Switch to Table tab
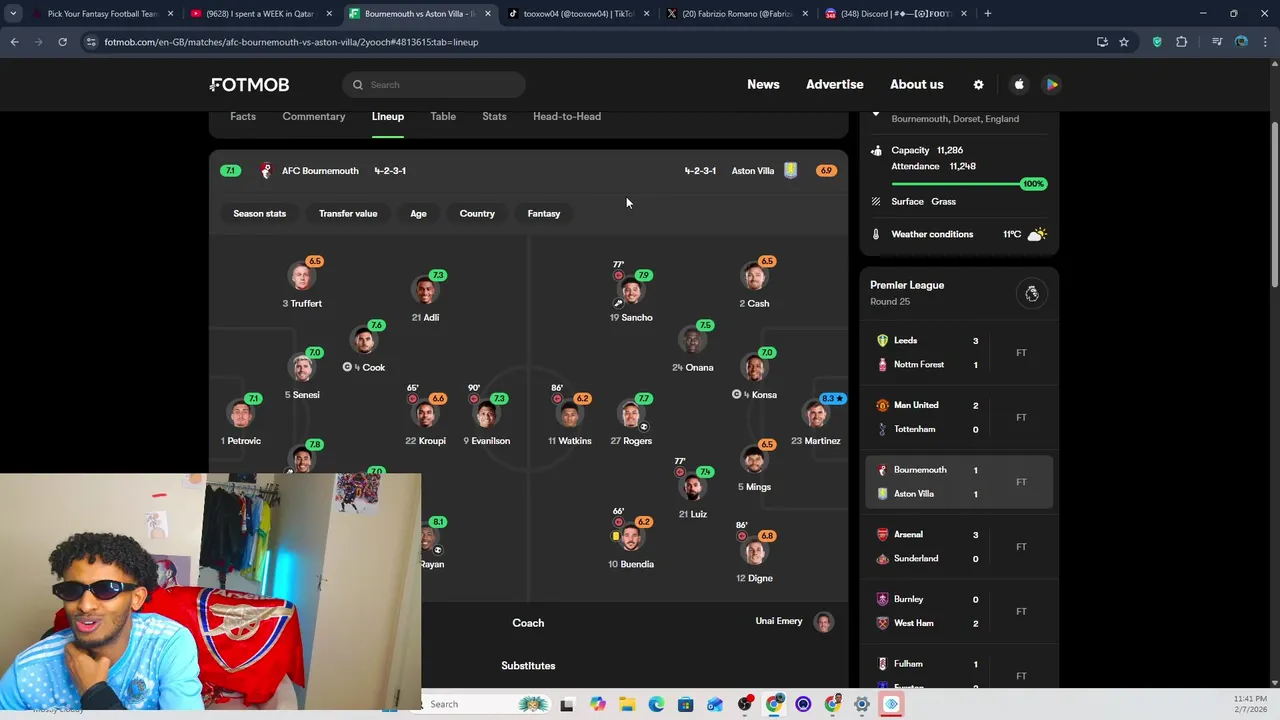 (443, 116)
